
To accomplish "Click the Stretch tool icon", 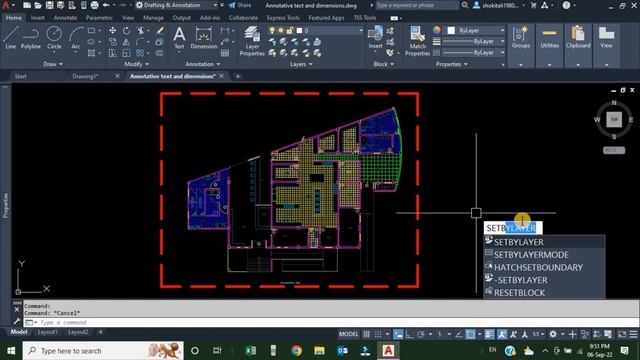I will (x=113, y=53).
